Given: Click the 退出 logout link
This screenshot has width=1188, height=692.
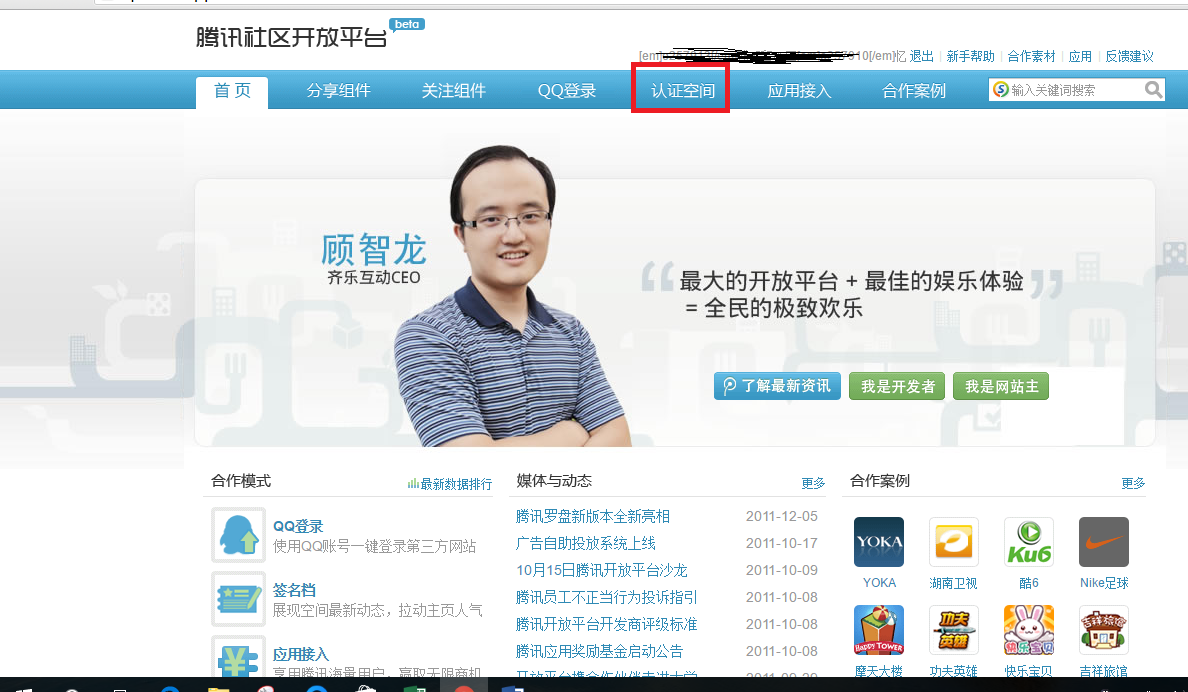Looking at the screenshot, I should click(921, 56).
